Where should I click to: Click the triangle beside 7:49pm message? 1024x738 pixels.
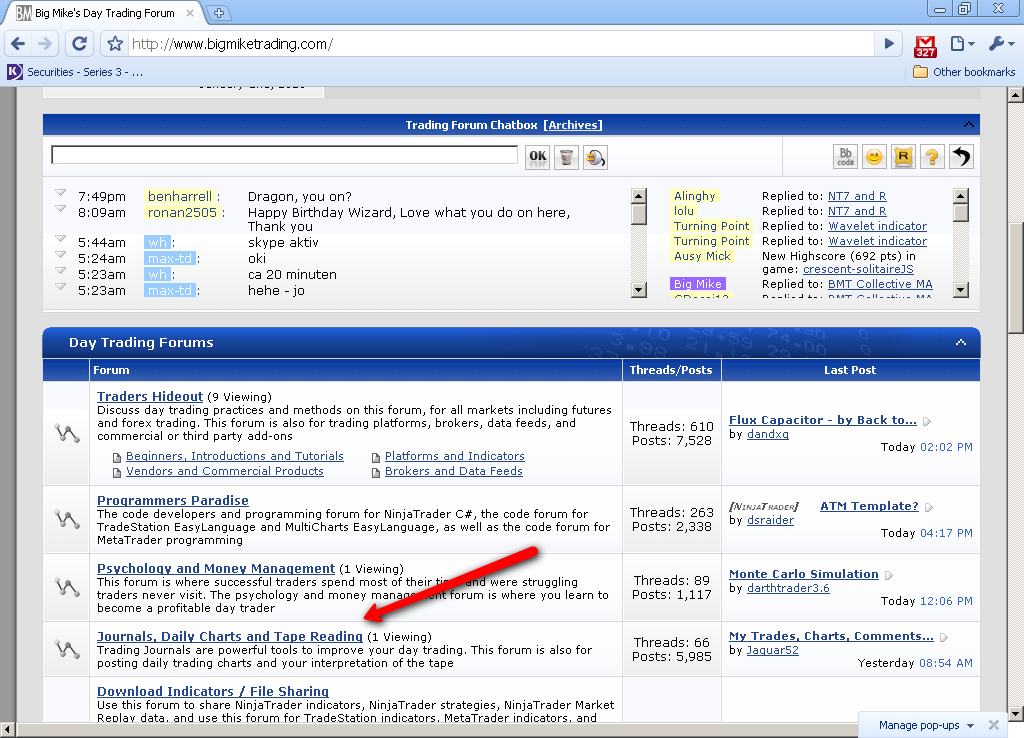tap(60, 193)
